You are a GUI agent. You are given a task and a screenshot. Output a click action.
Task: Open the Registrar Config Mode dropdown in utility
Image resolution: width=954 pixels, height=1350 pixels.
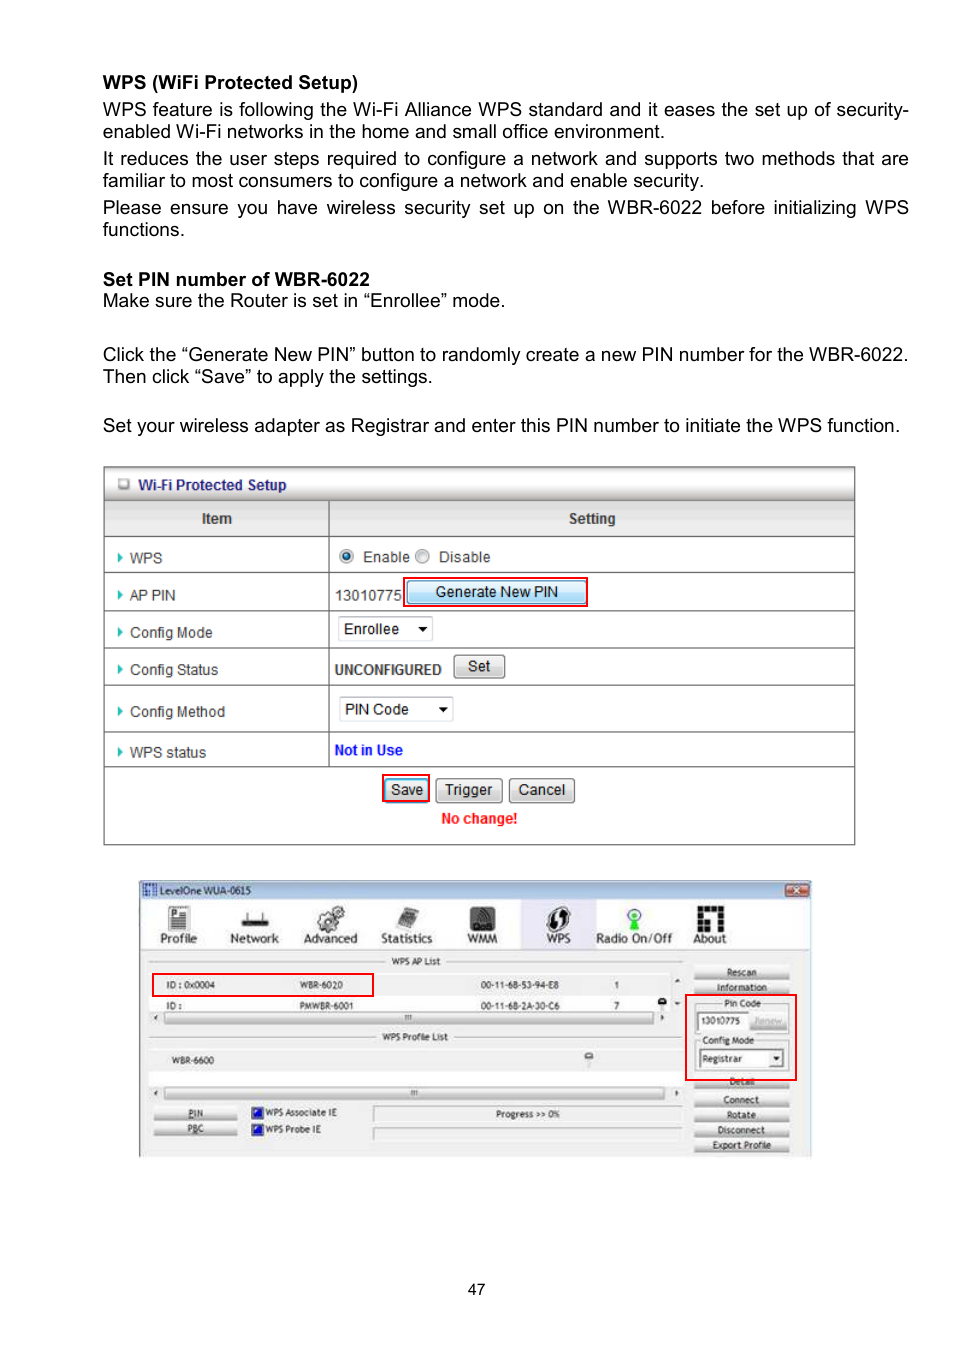click(x=741, y=1058)
